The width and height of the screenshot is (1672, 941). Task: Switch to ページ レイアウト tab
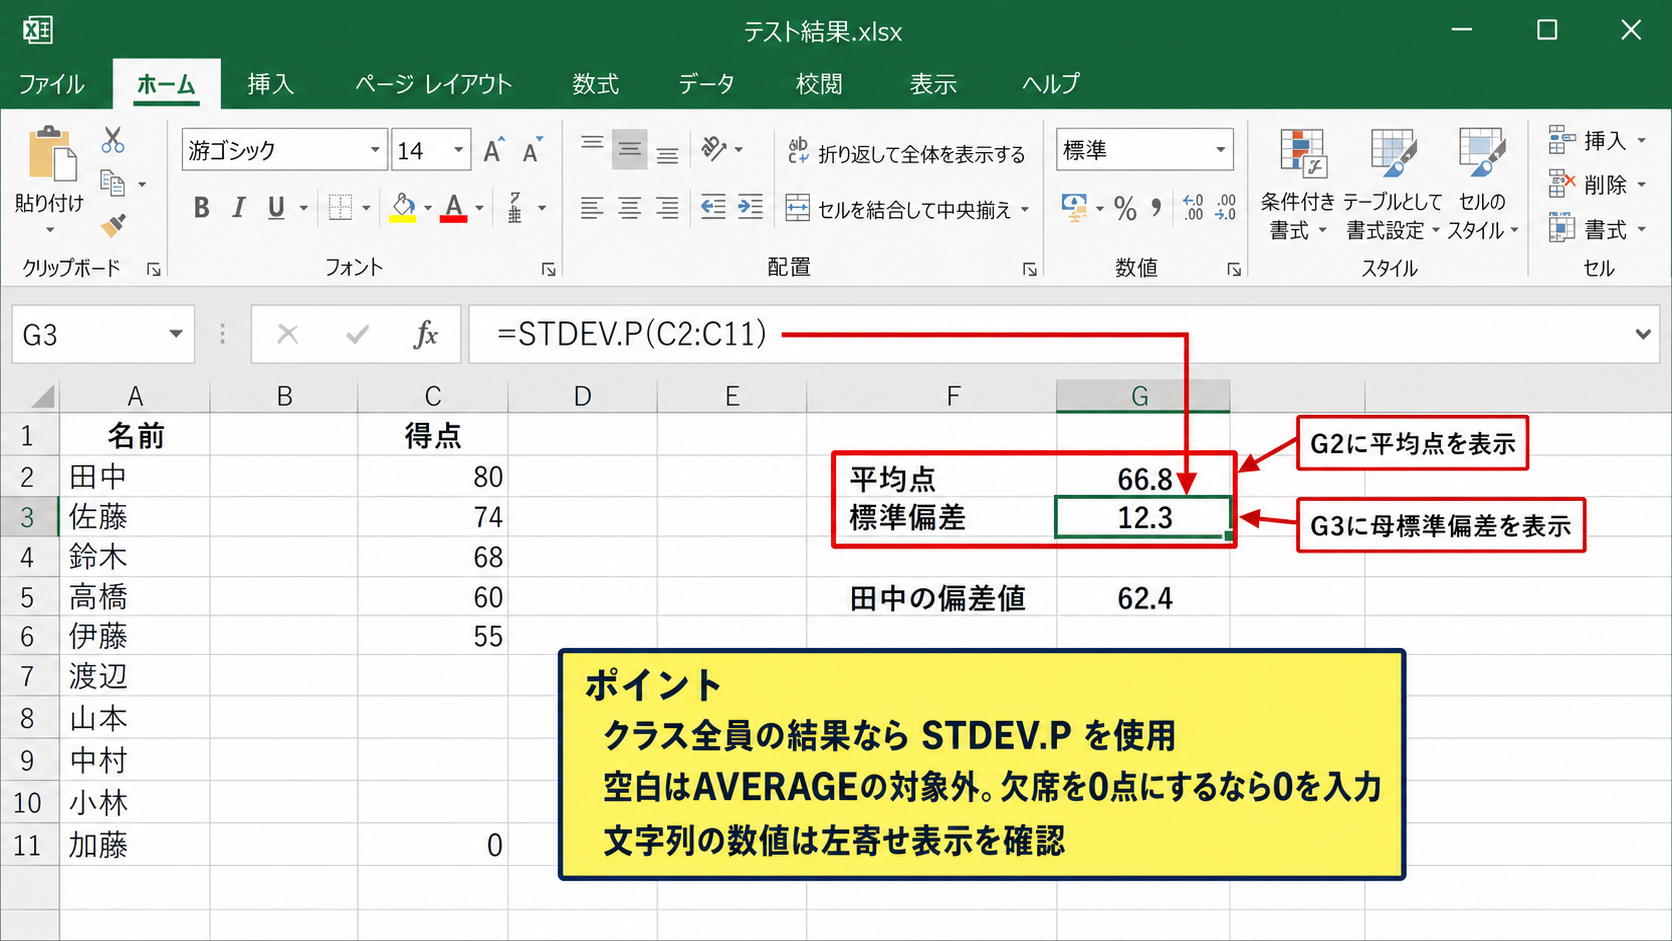tap(434, 84)
